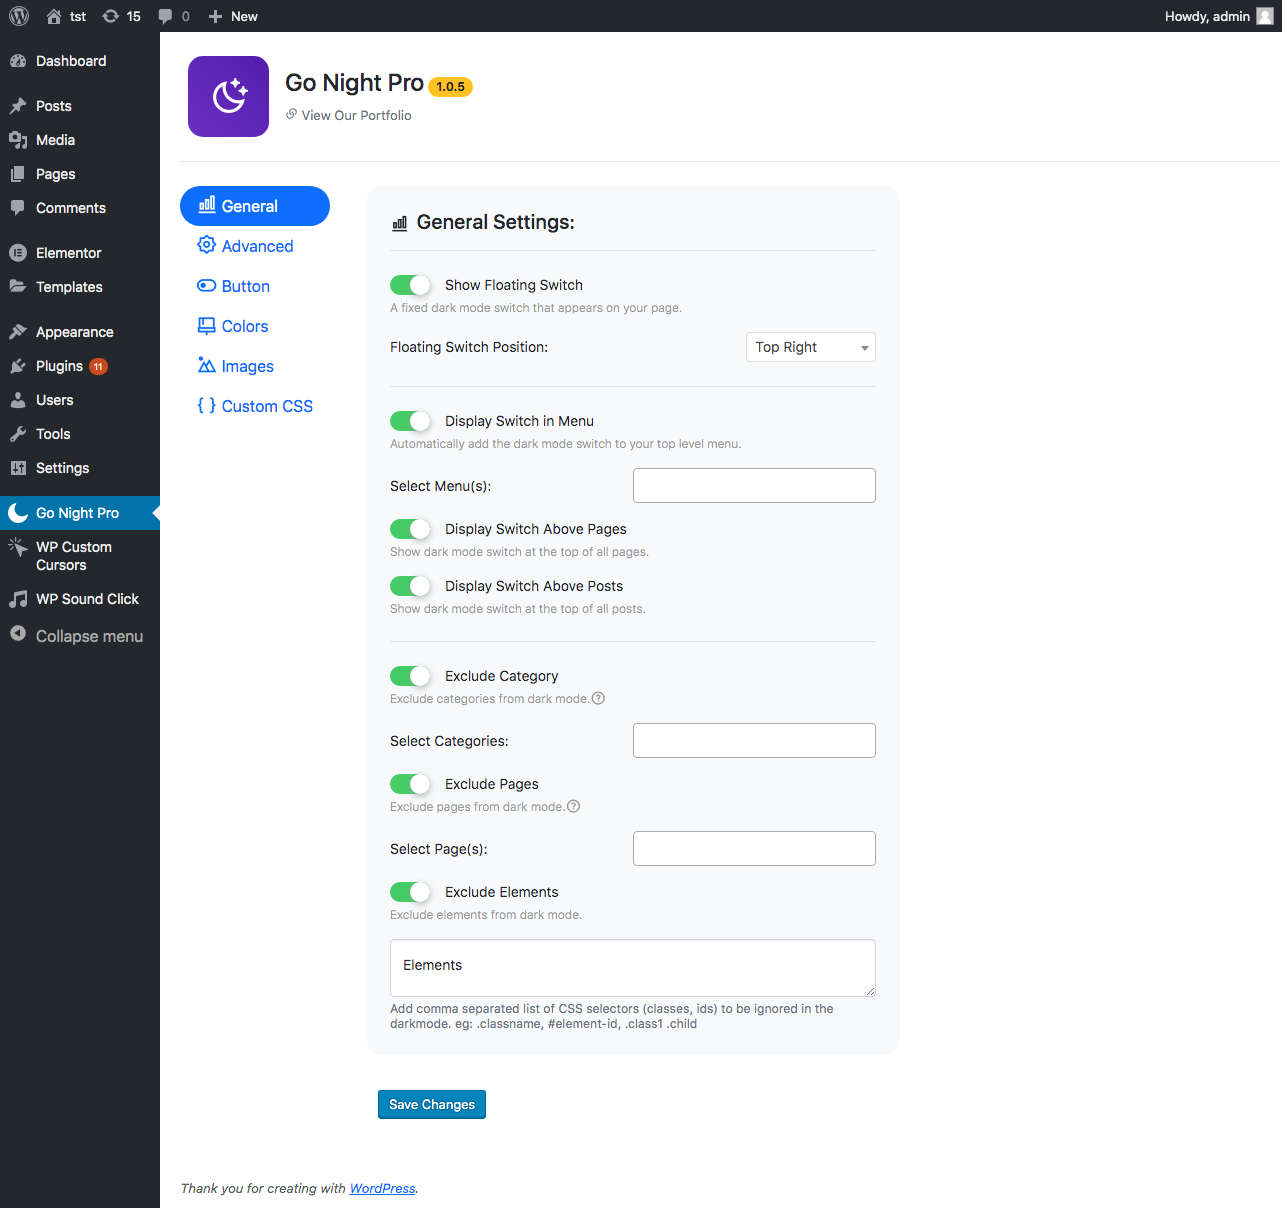The width and height of the screenshot is (1282, 1208).
Task: Open the Select Categories field
Action: click(754, 741)
